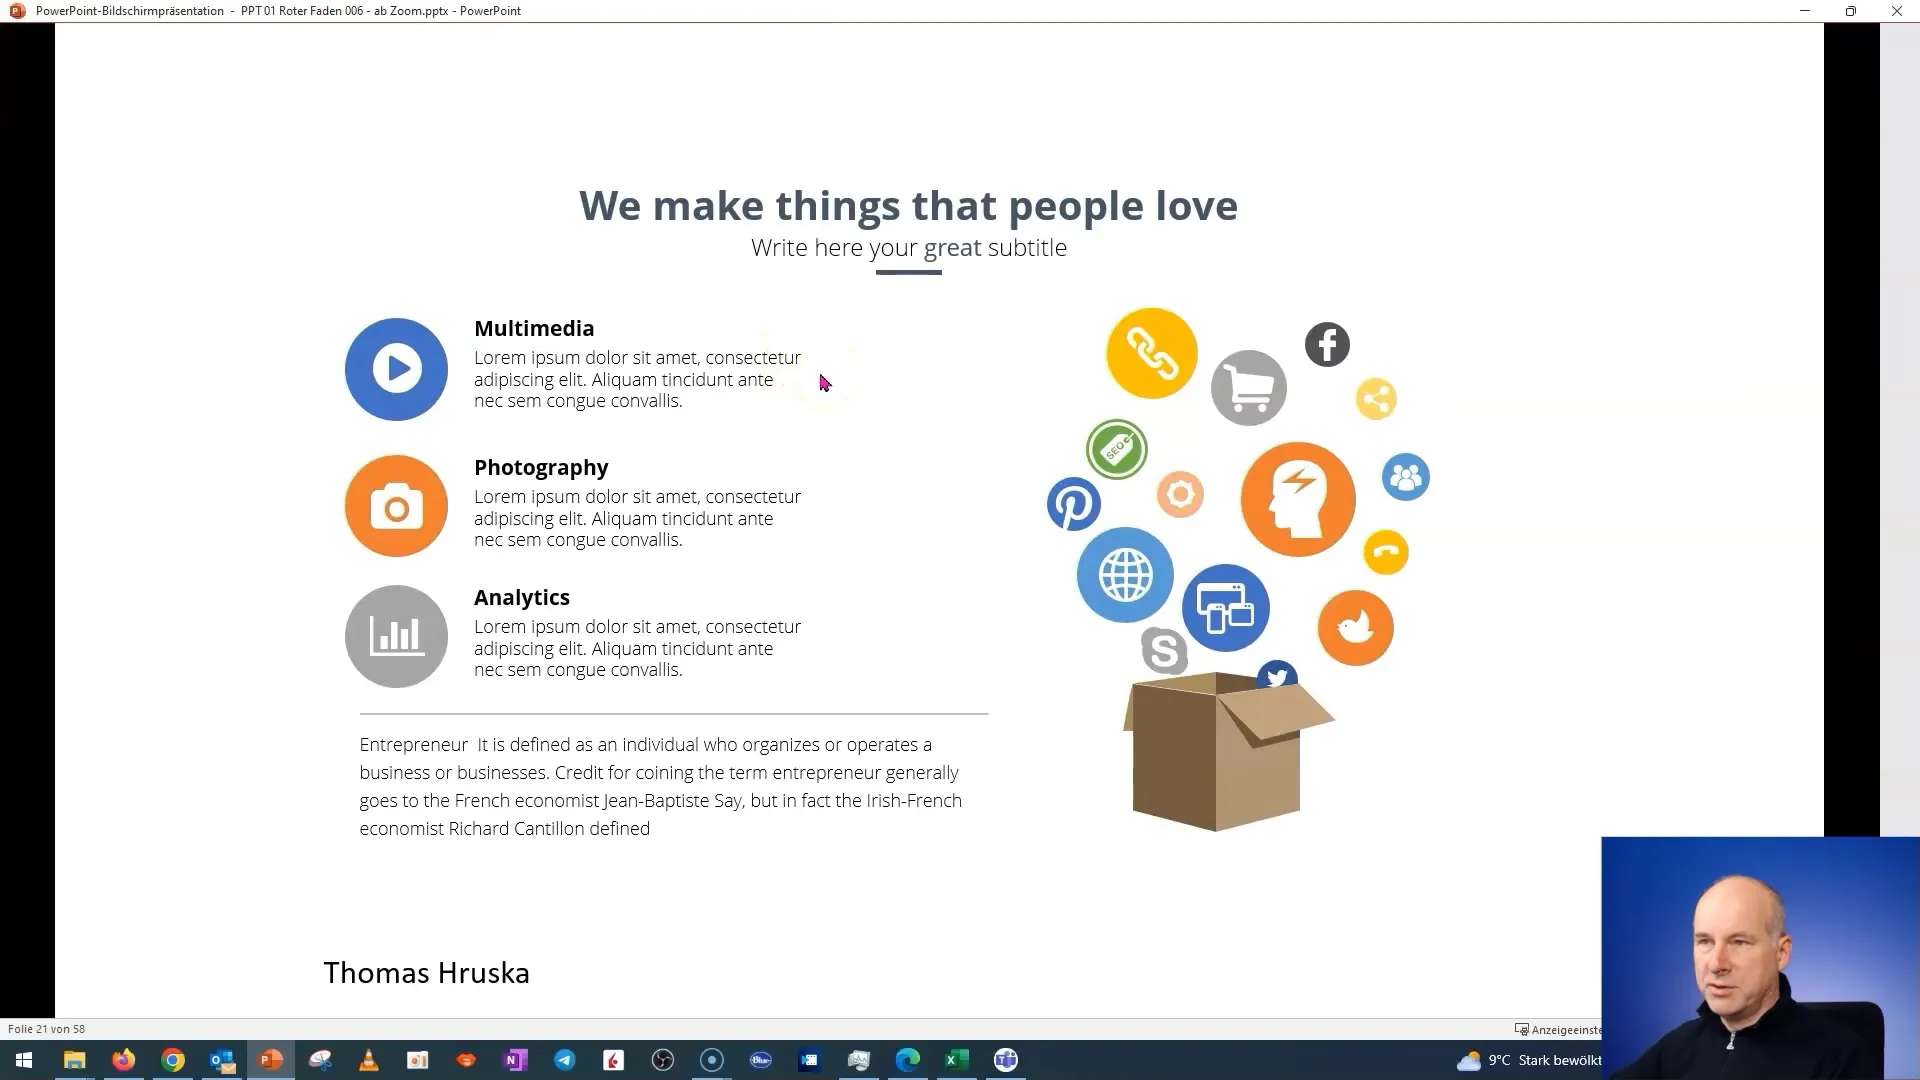Click the slide title "We make things that people love"

pyautogui.click(x=908, y=206)
